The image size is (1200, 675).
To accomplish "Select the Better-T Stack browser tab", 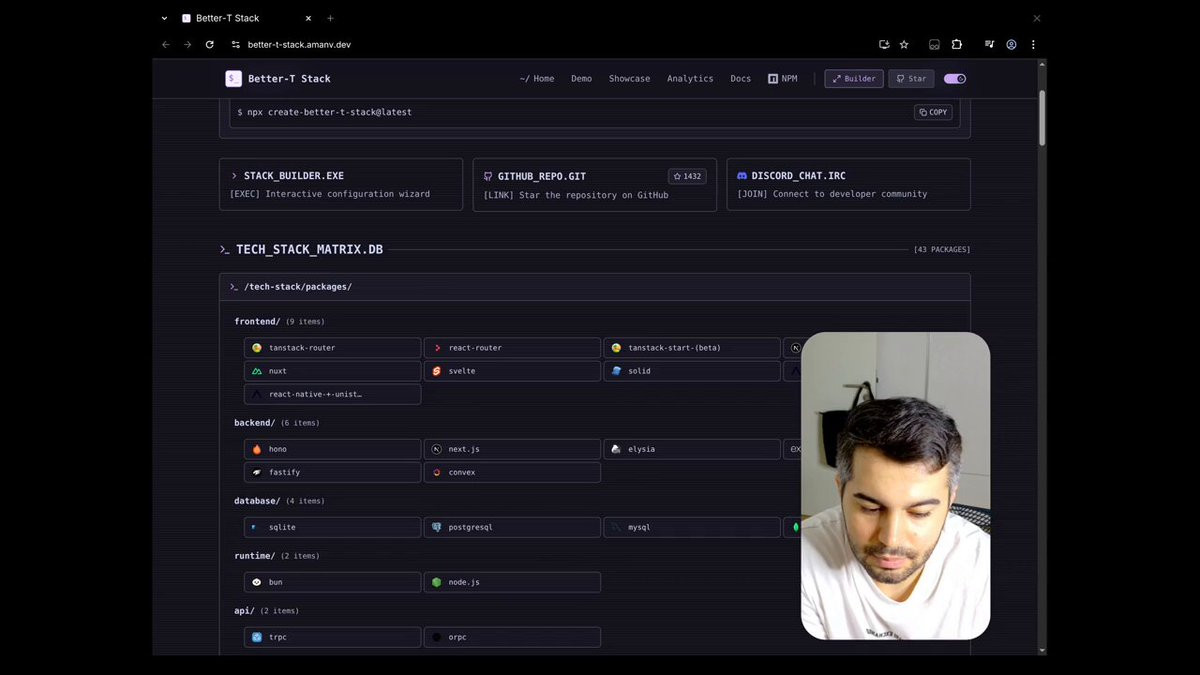I will [247, 18].
